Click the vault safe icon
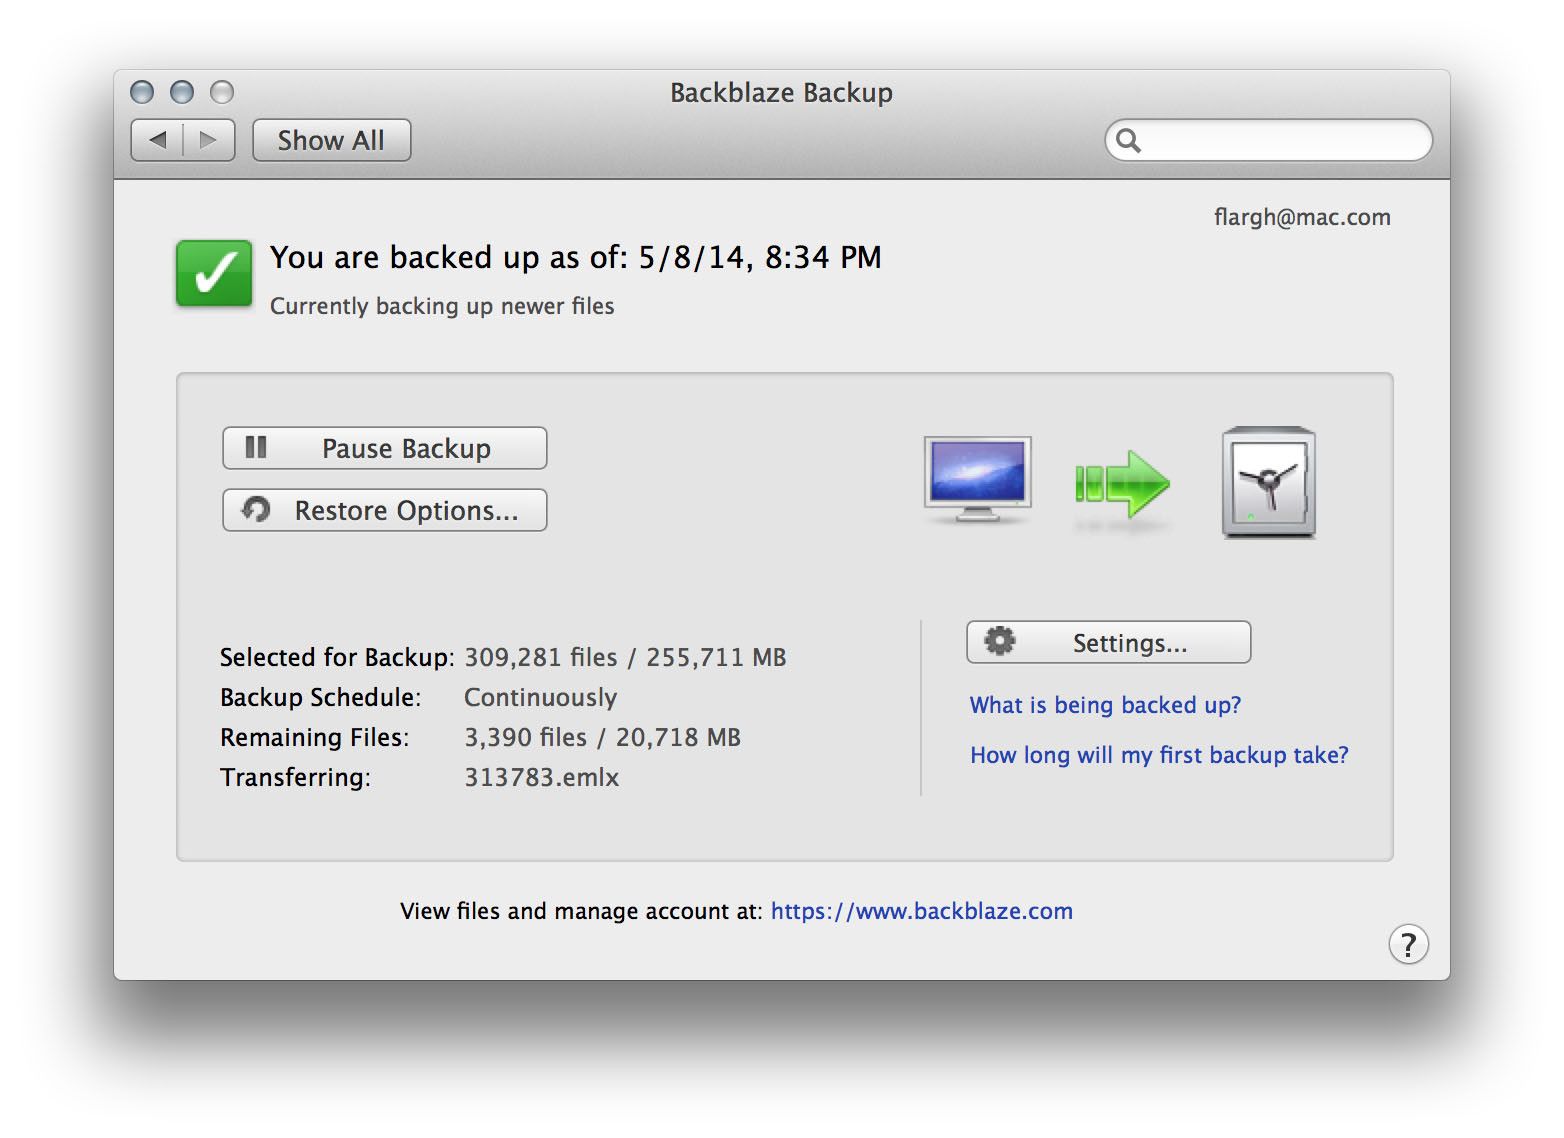The image size is (1564, 1138). (x=1268, y=483)
